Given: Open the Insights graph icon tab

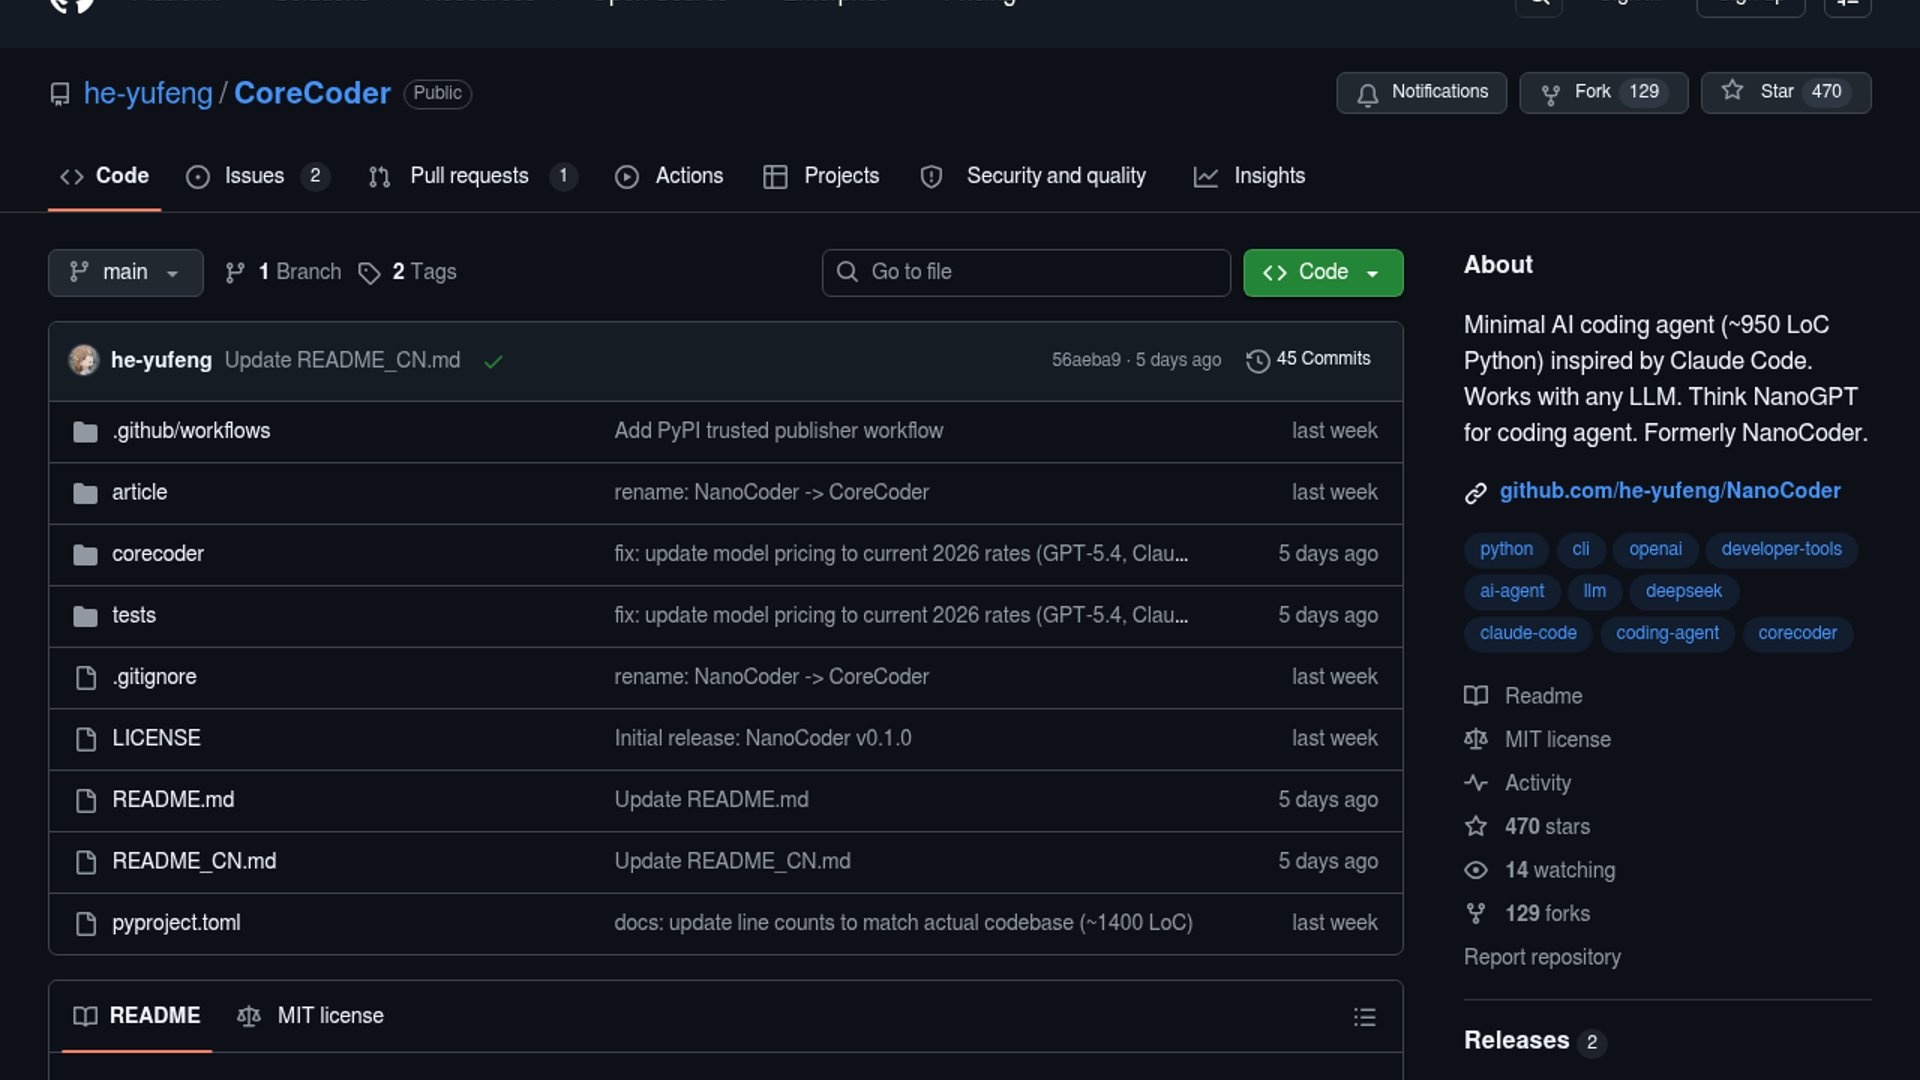Looking at the screenshot, I should (x=1206, y=177).
